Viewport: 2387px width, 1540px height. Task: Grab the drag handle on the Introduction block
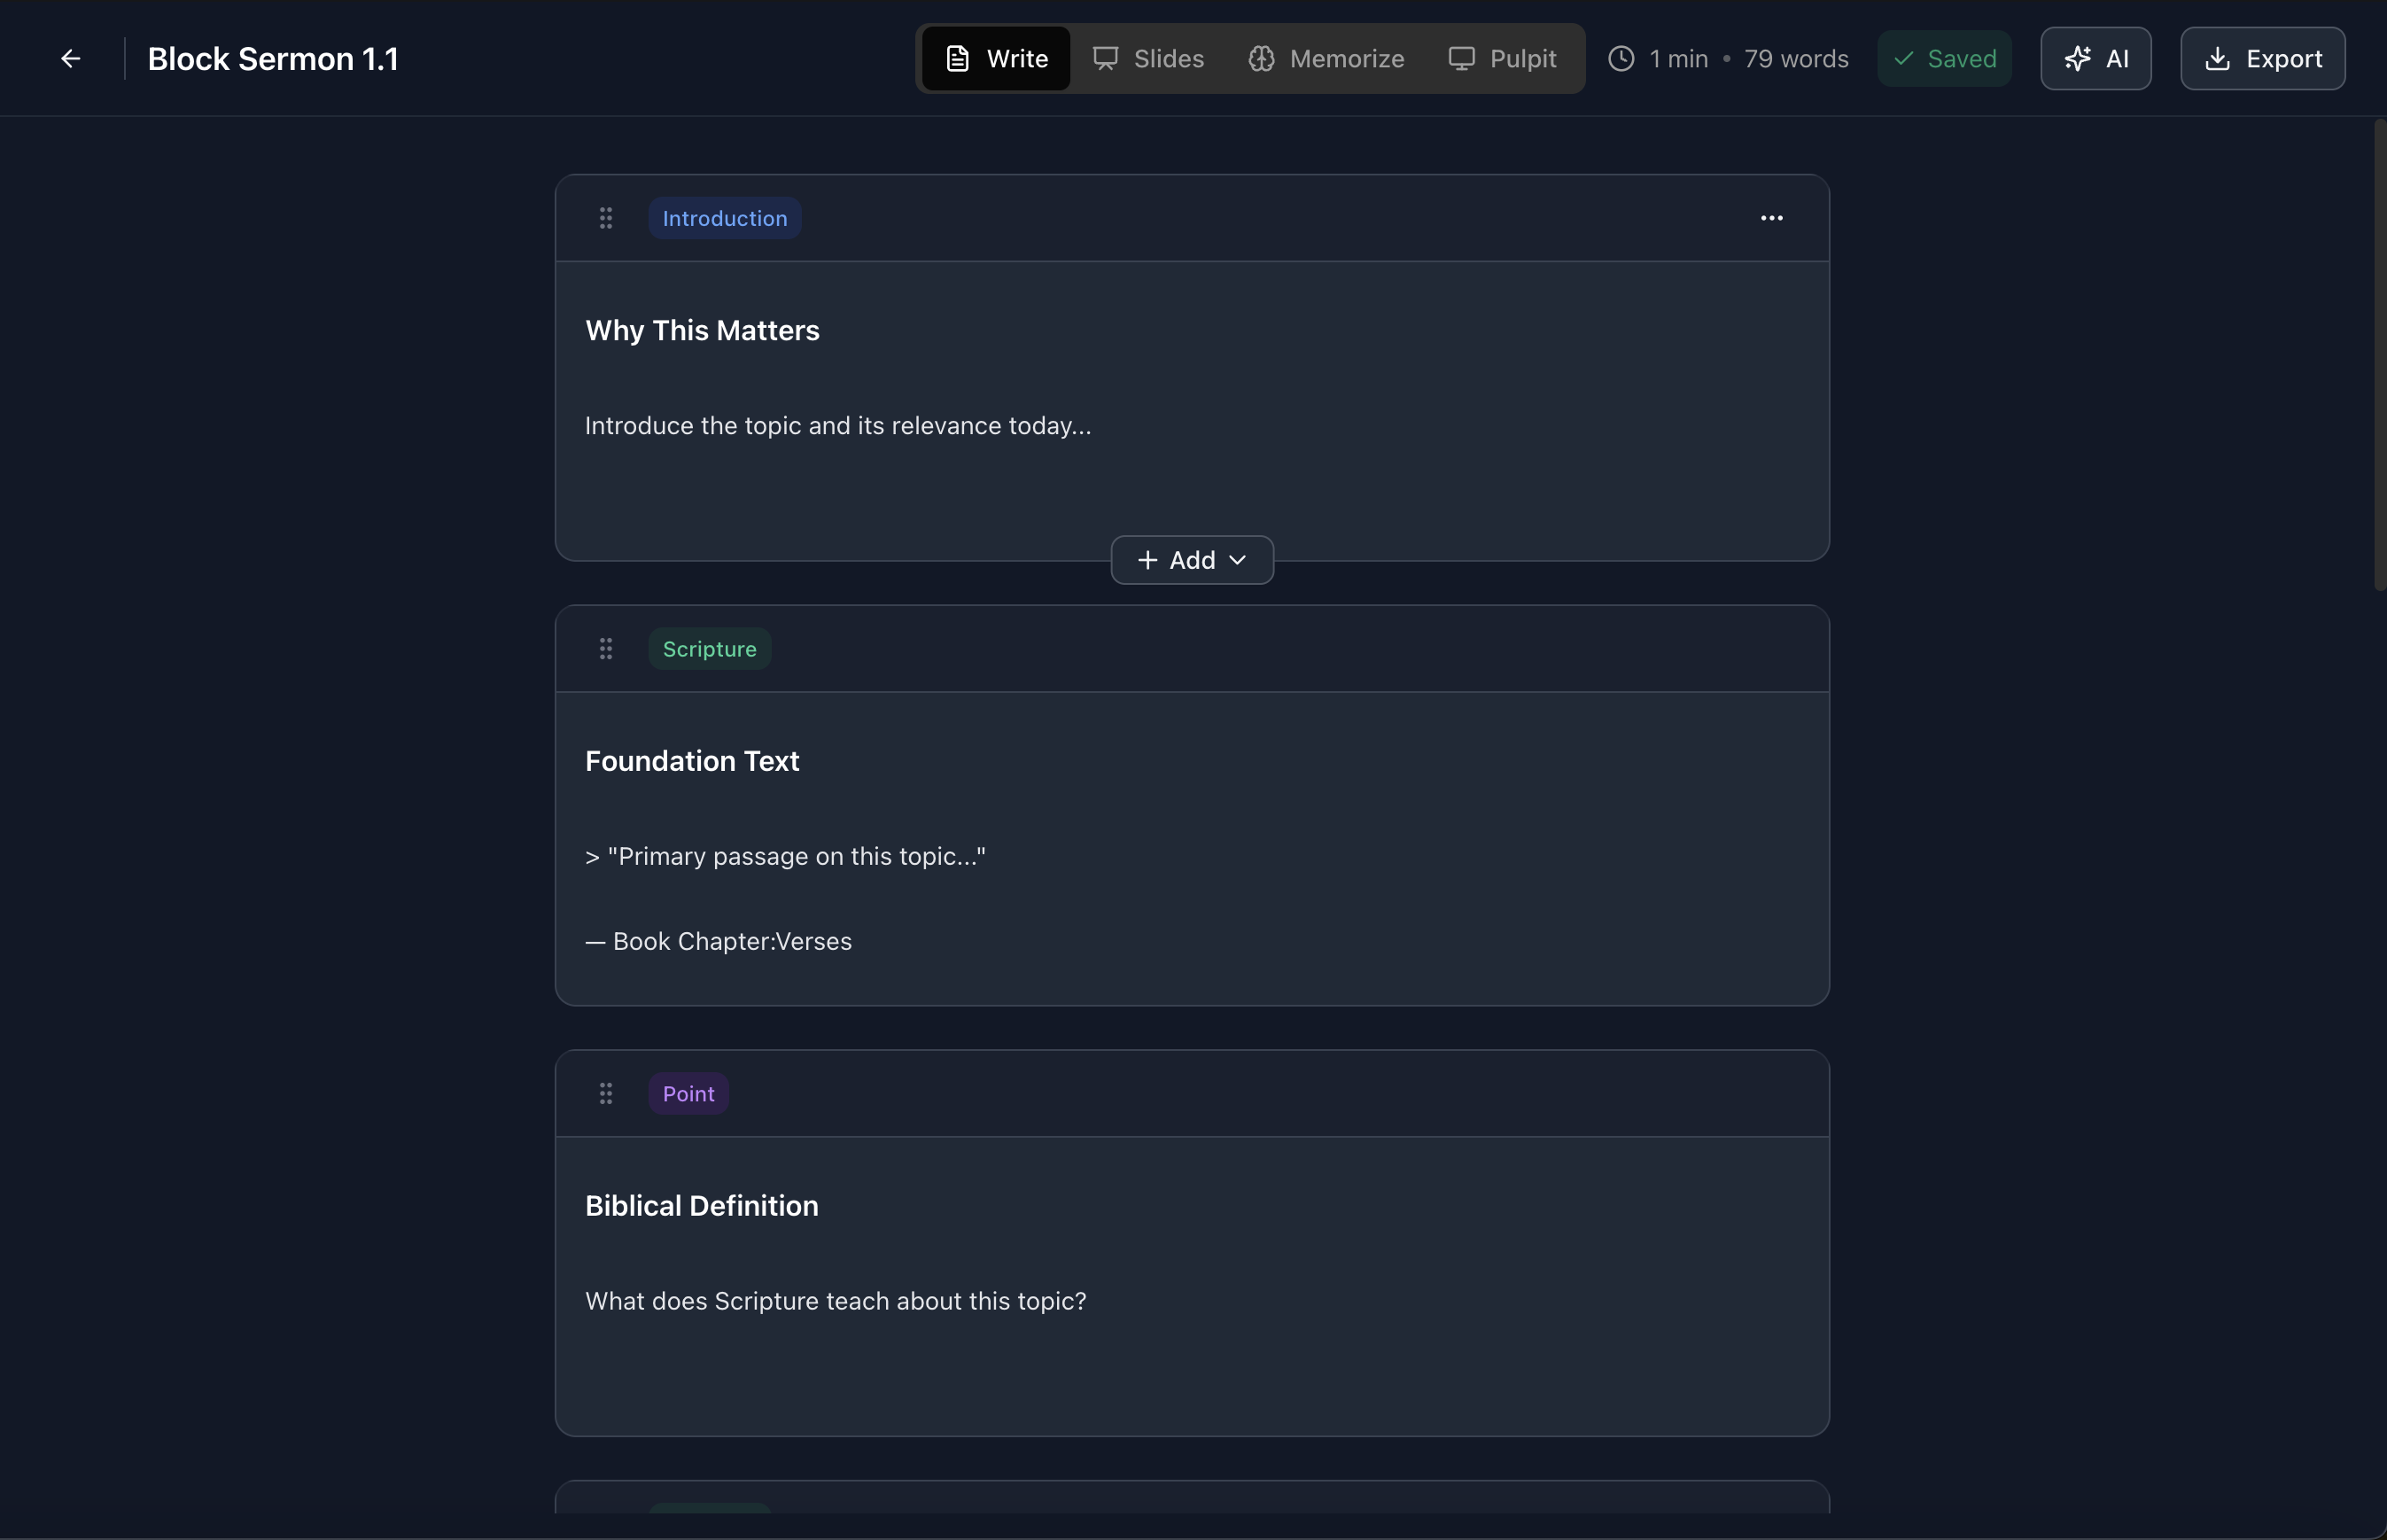[x=606, y=217]
